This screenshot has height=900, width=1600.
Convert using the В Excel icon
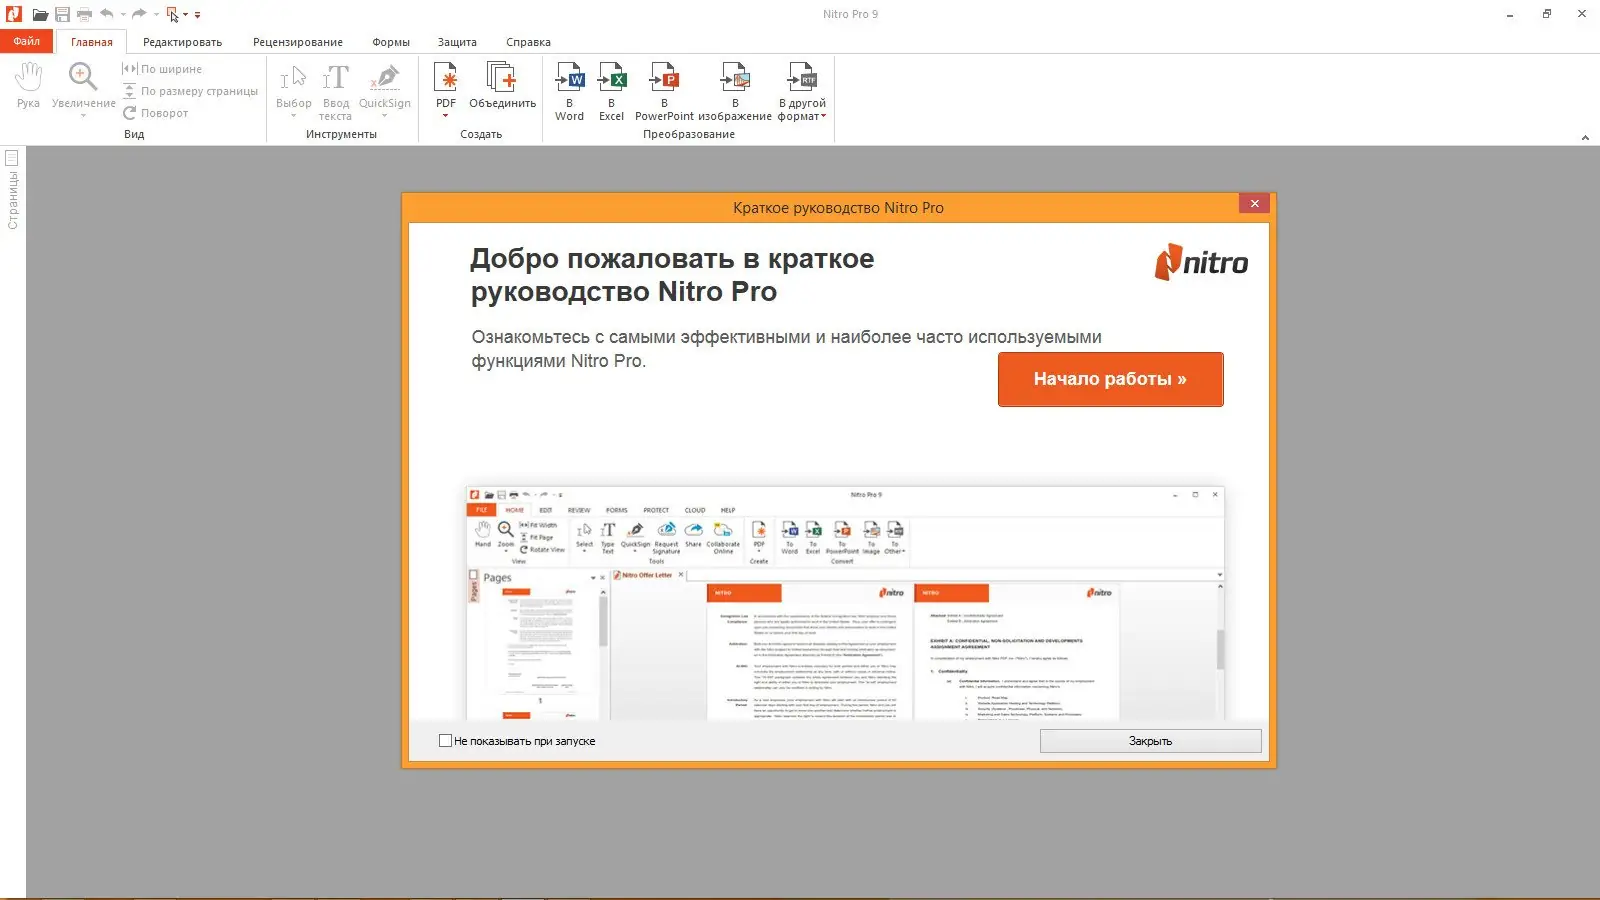[612, 78]
